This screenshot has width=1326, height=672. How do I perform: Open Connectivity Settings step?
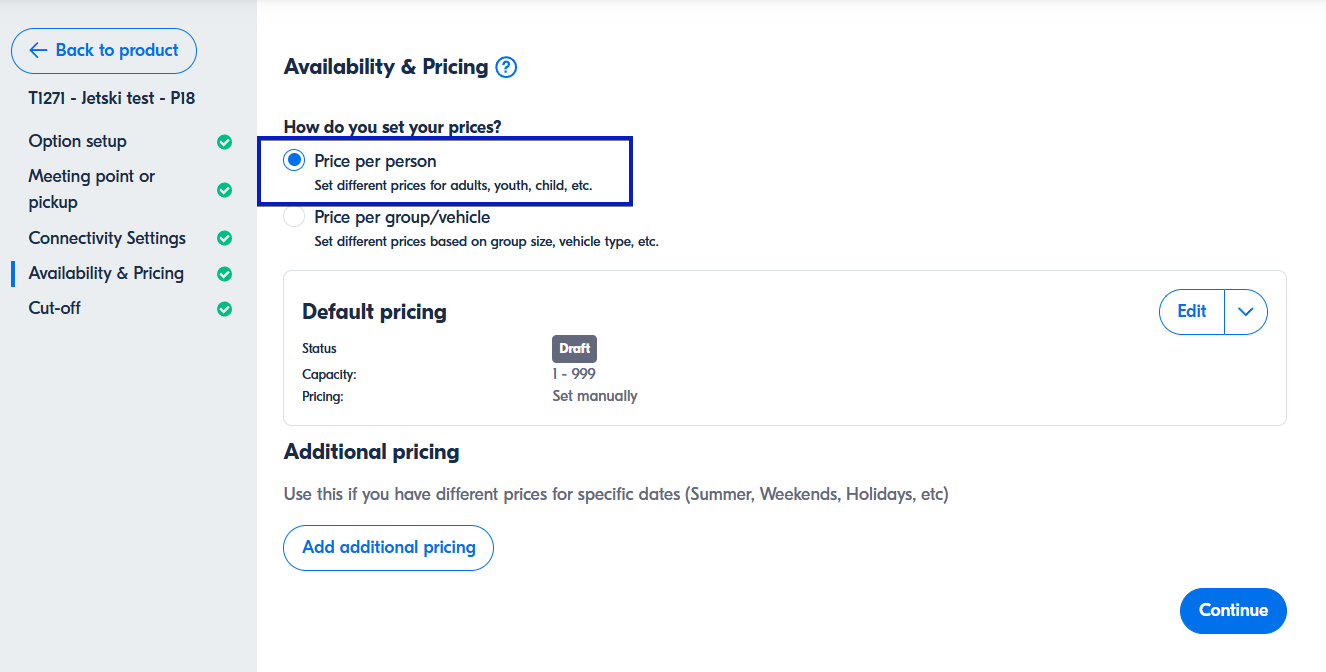[107, 238]
